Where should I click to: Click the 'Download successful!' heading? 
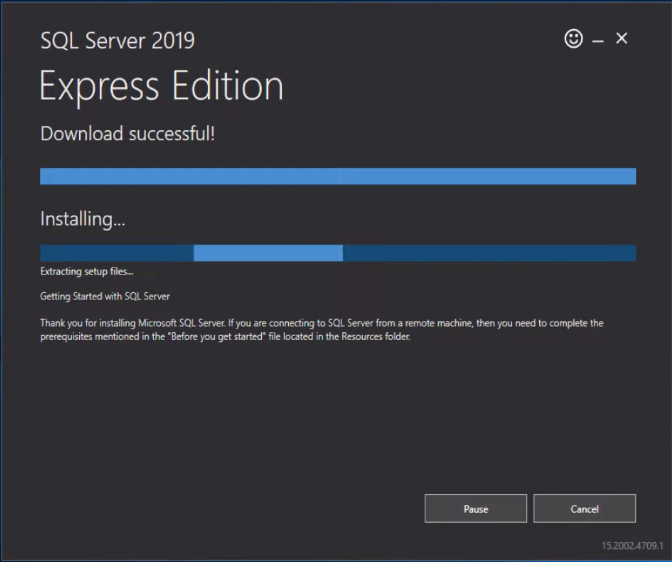[x=128, y=133]
